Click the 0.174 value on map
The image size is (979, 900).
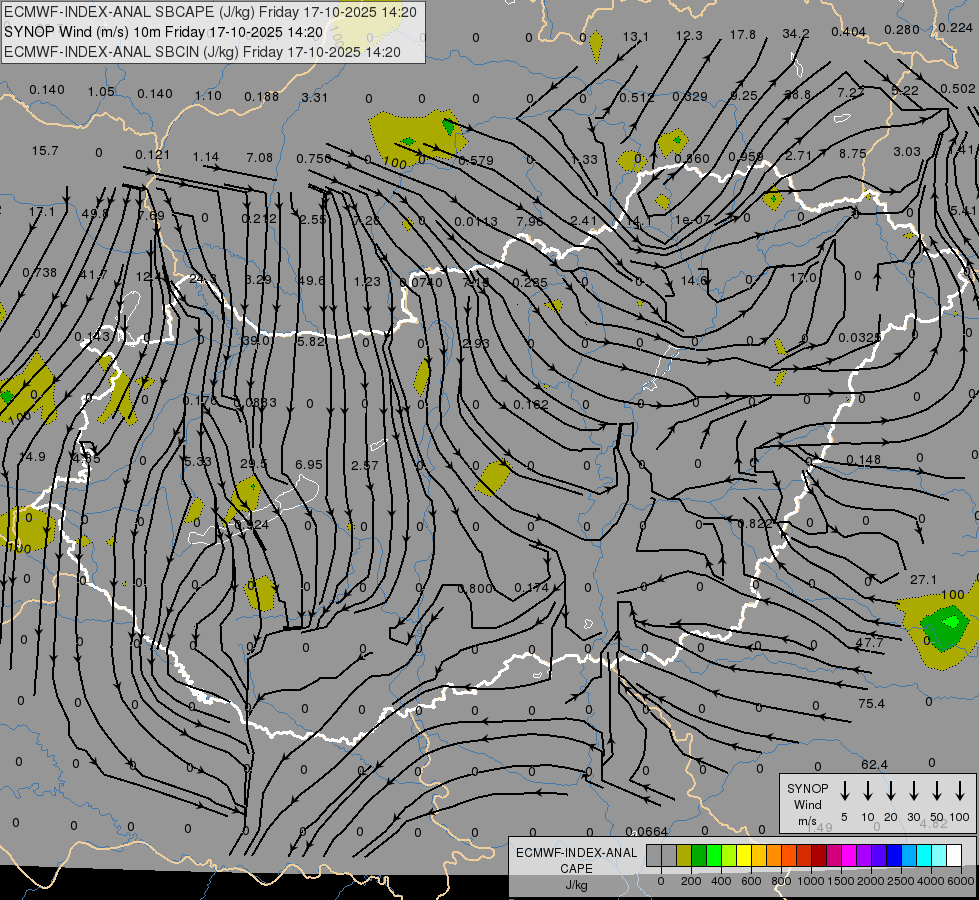531,587
